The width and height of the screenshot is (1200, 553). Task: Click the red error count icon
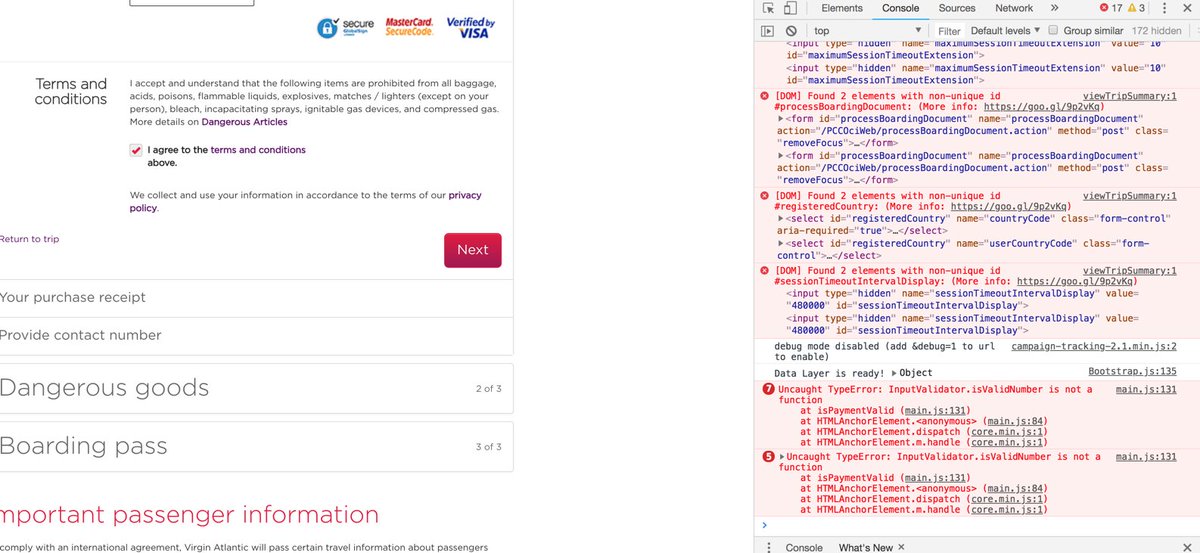(x=1103, y=8)
